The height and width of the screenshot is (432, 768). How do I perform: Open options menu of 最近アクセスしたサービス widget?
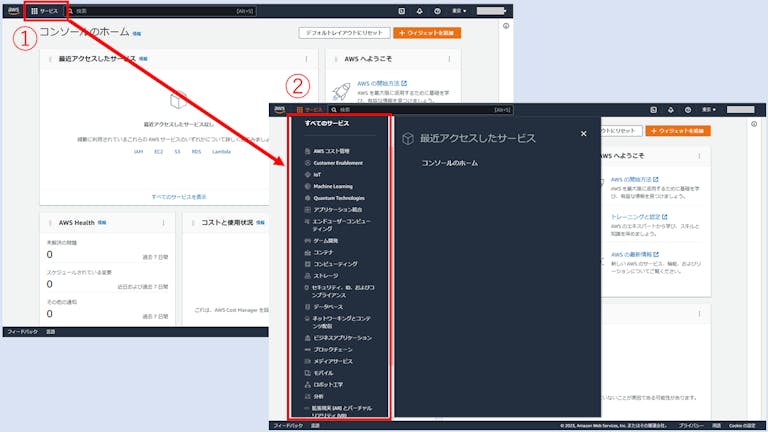click(307, 59)
